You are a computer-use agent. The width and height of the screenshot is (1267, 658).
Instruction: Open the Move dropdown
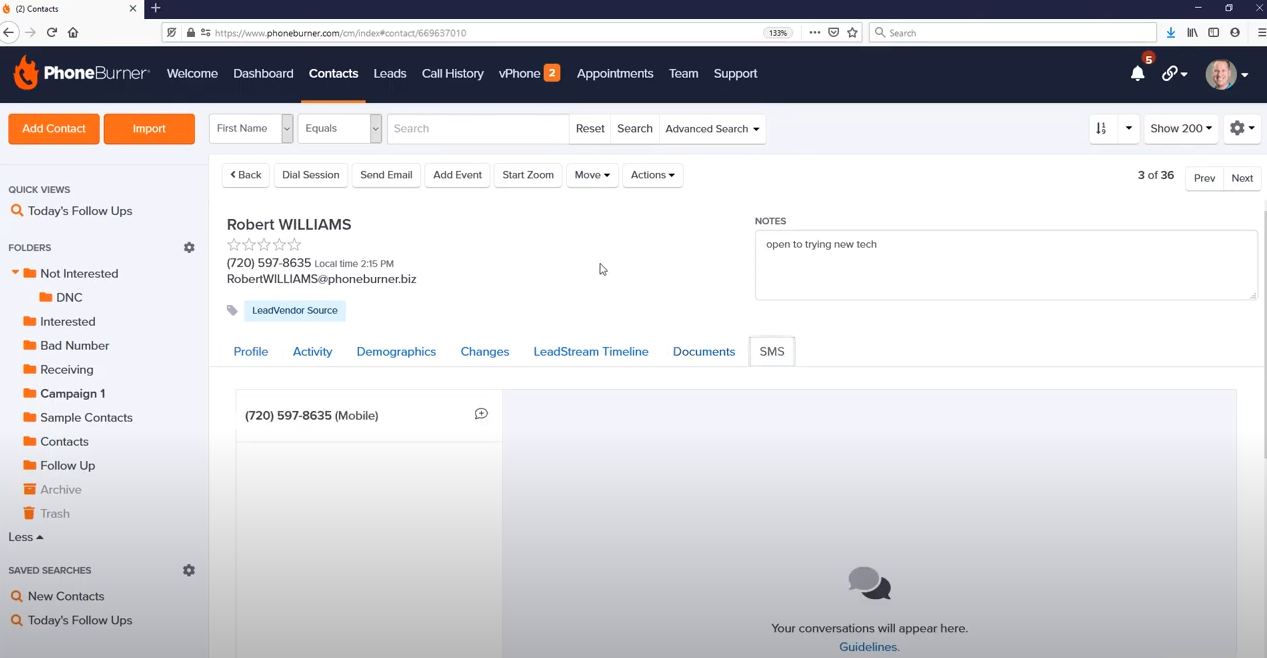point(592,175)
